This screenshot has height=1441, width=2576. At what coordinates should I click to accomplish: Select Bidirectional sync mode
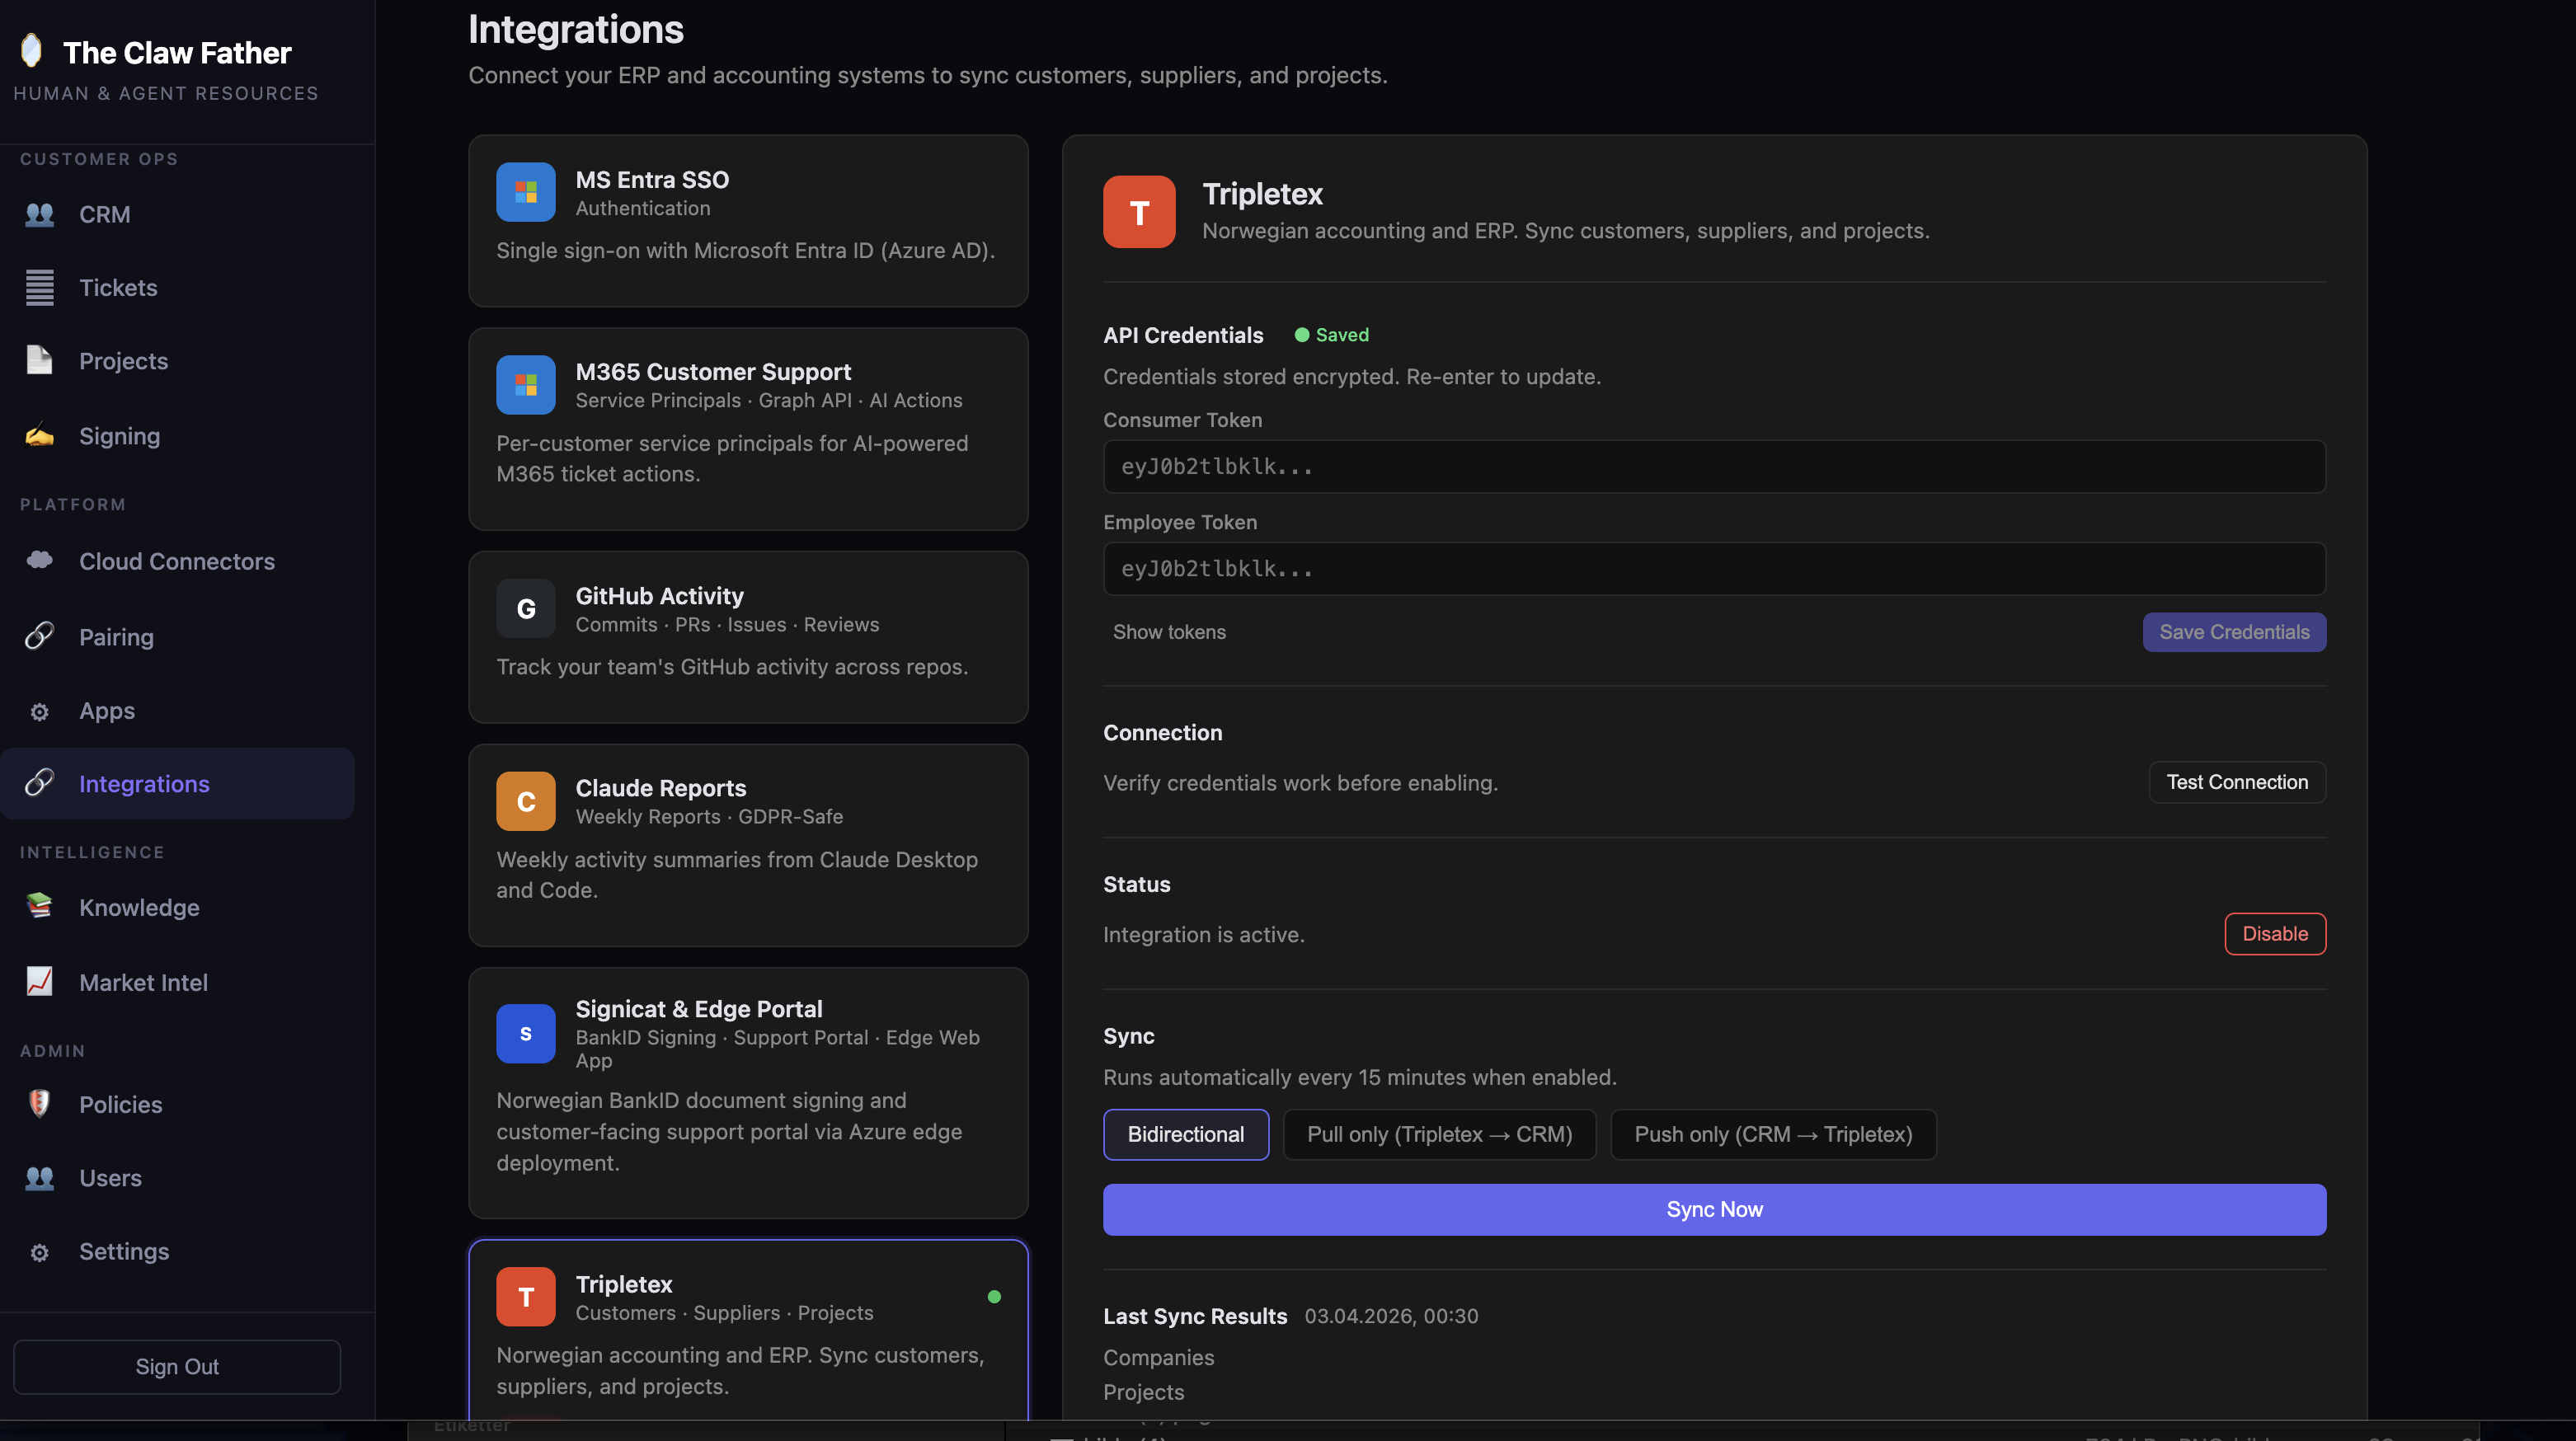[x=1185, y=1134]
